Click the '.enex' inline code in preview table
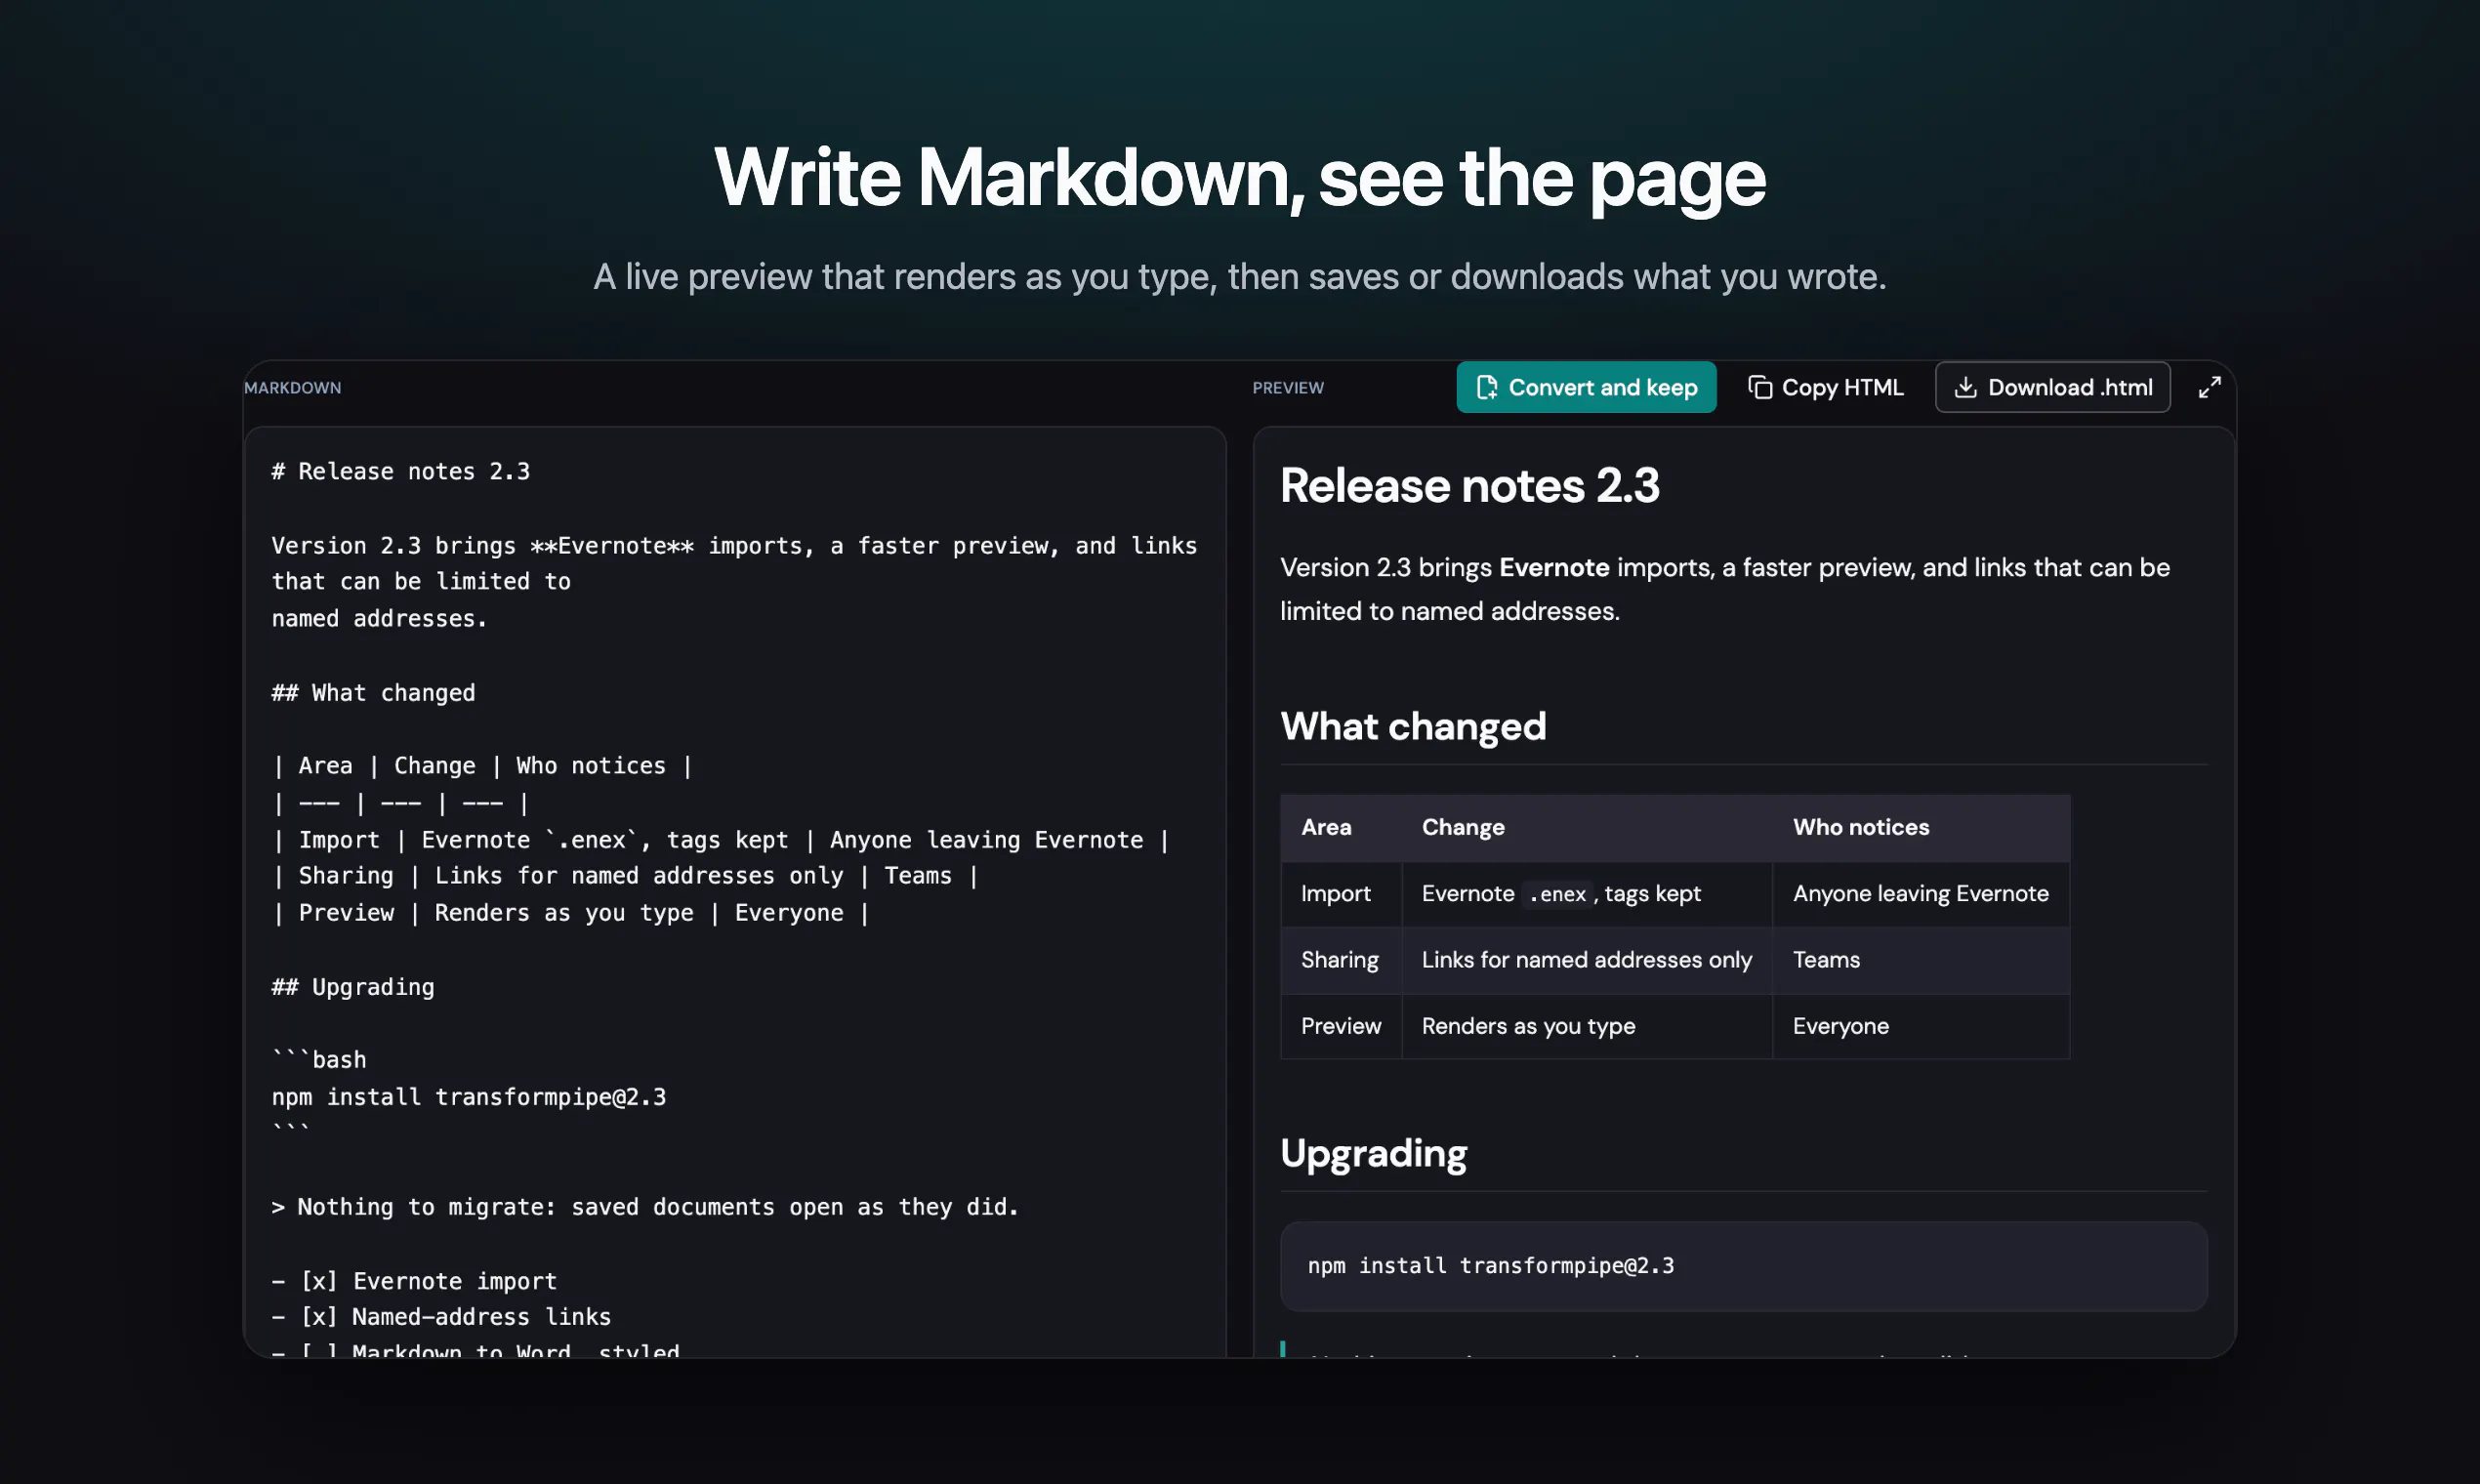 pos(1557,894)
